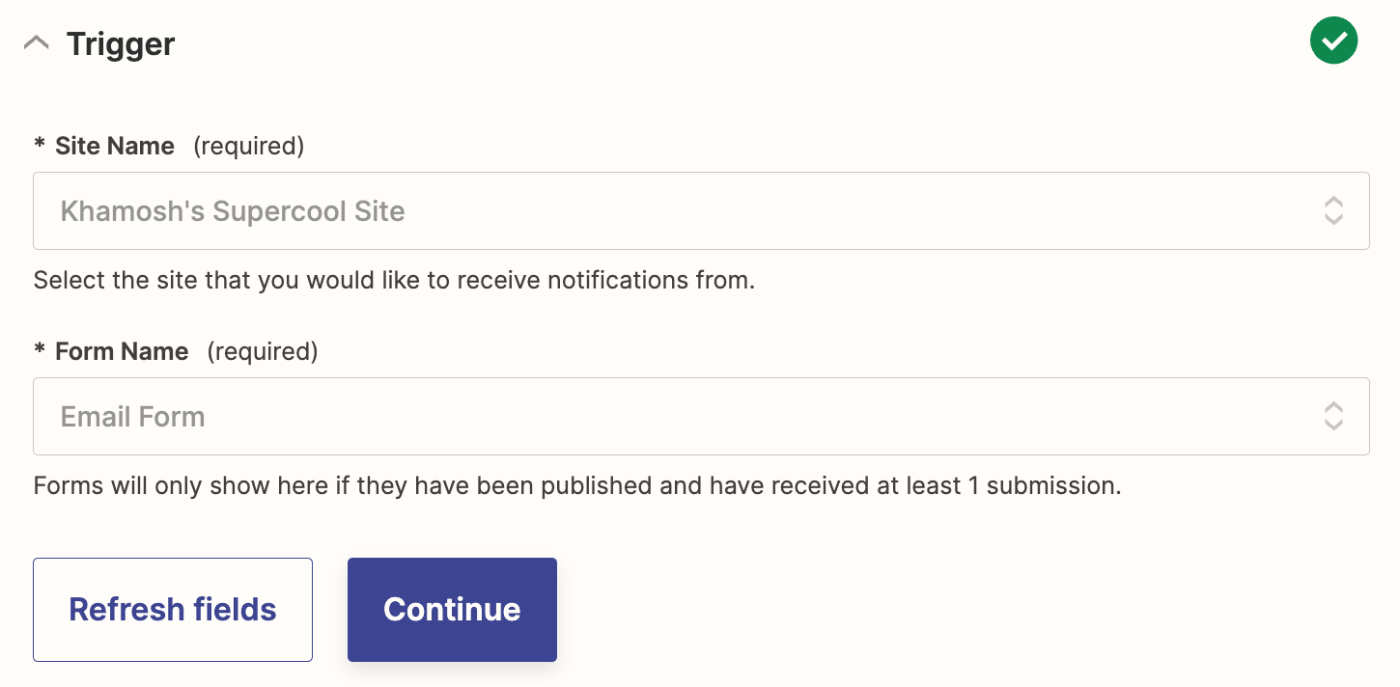
Task: Click up arrow in Site Name selector
Action: click(1333, 202)
